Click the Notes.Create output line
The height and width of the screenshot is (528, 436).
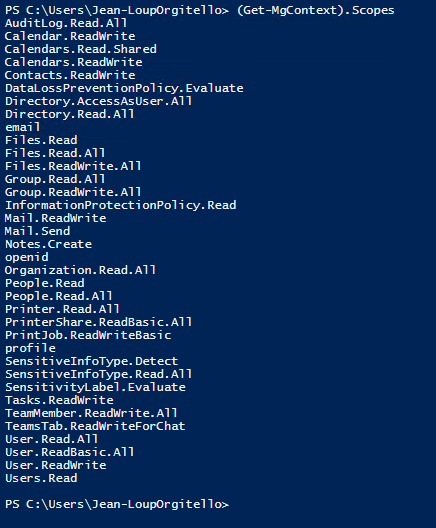(48, 244)
